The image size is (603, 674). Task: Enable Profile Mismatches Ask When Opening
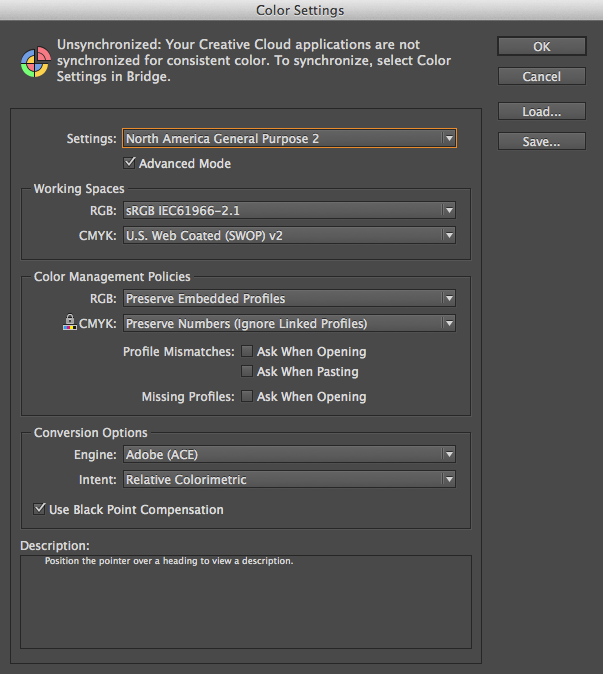(x=247, y=351)
